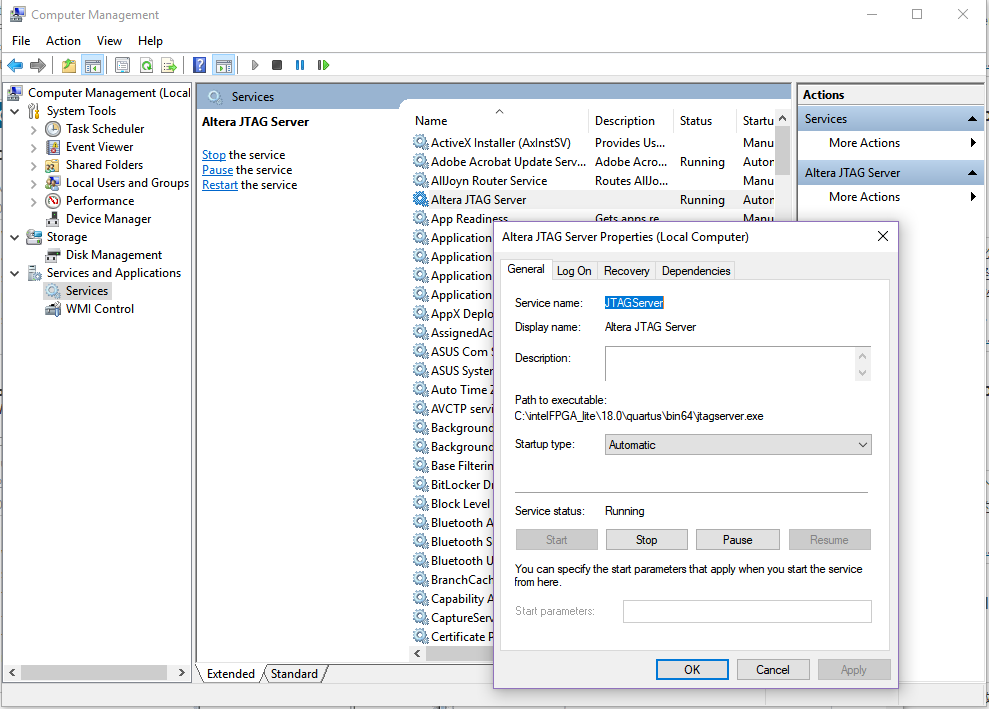Click the Forward arrow in the toolbar

click(x=38, y=65)
